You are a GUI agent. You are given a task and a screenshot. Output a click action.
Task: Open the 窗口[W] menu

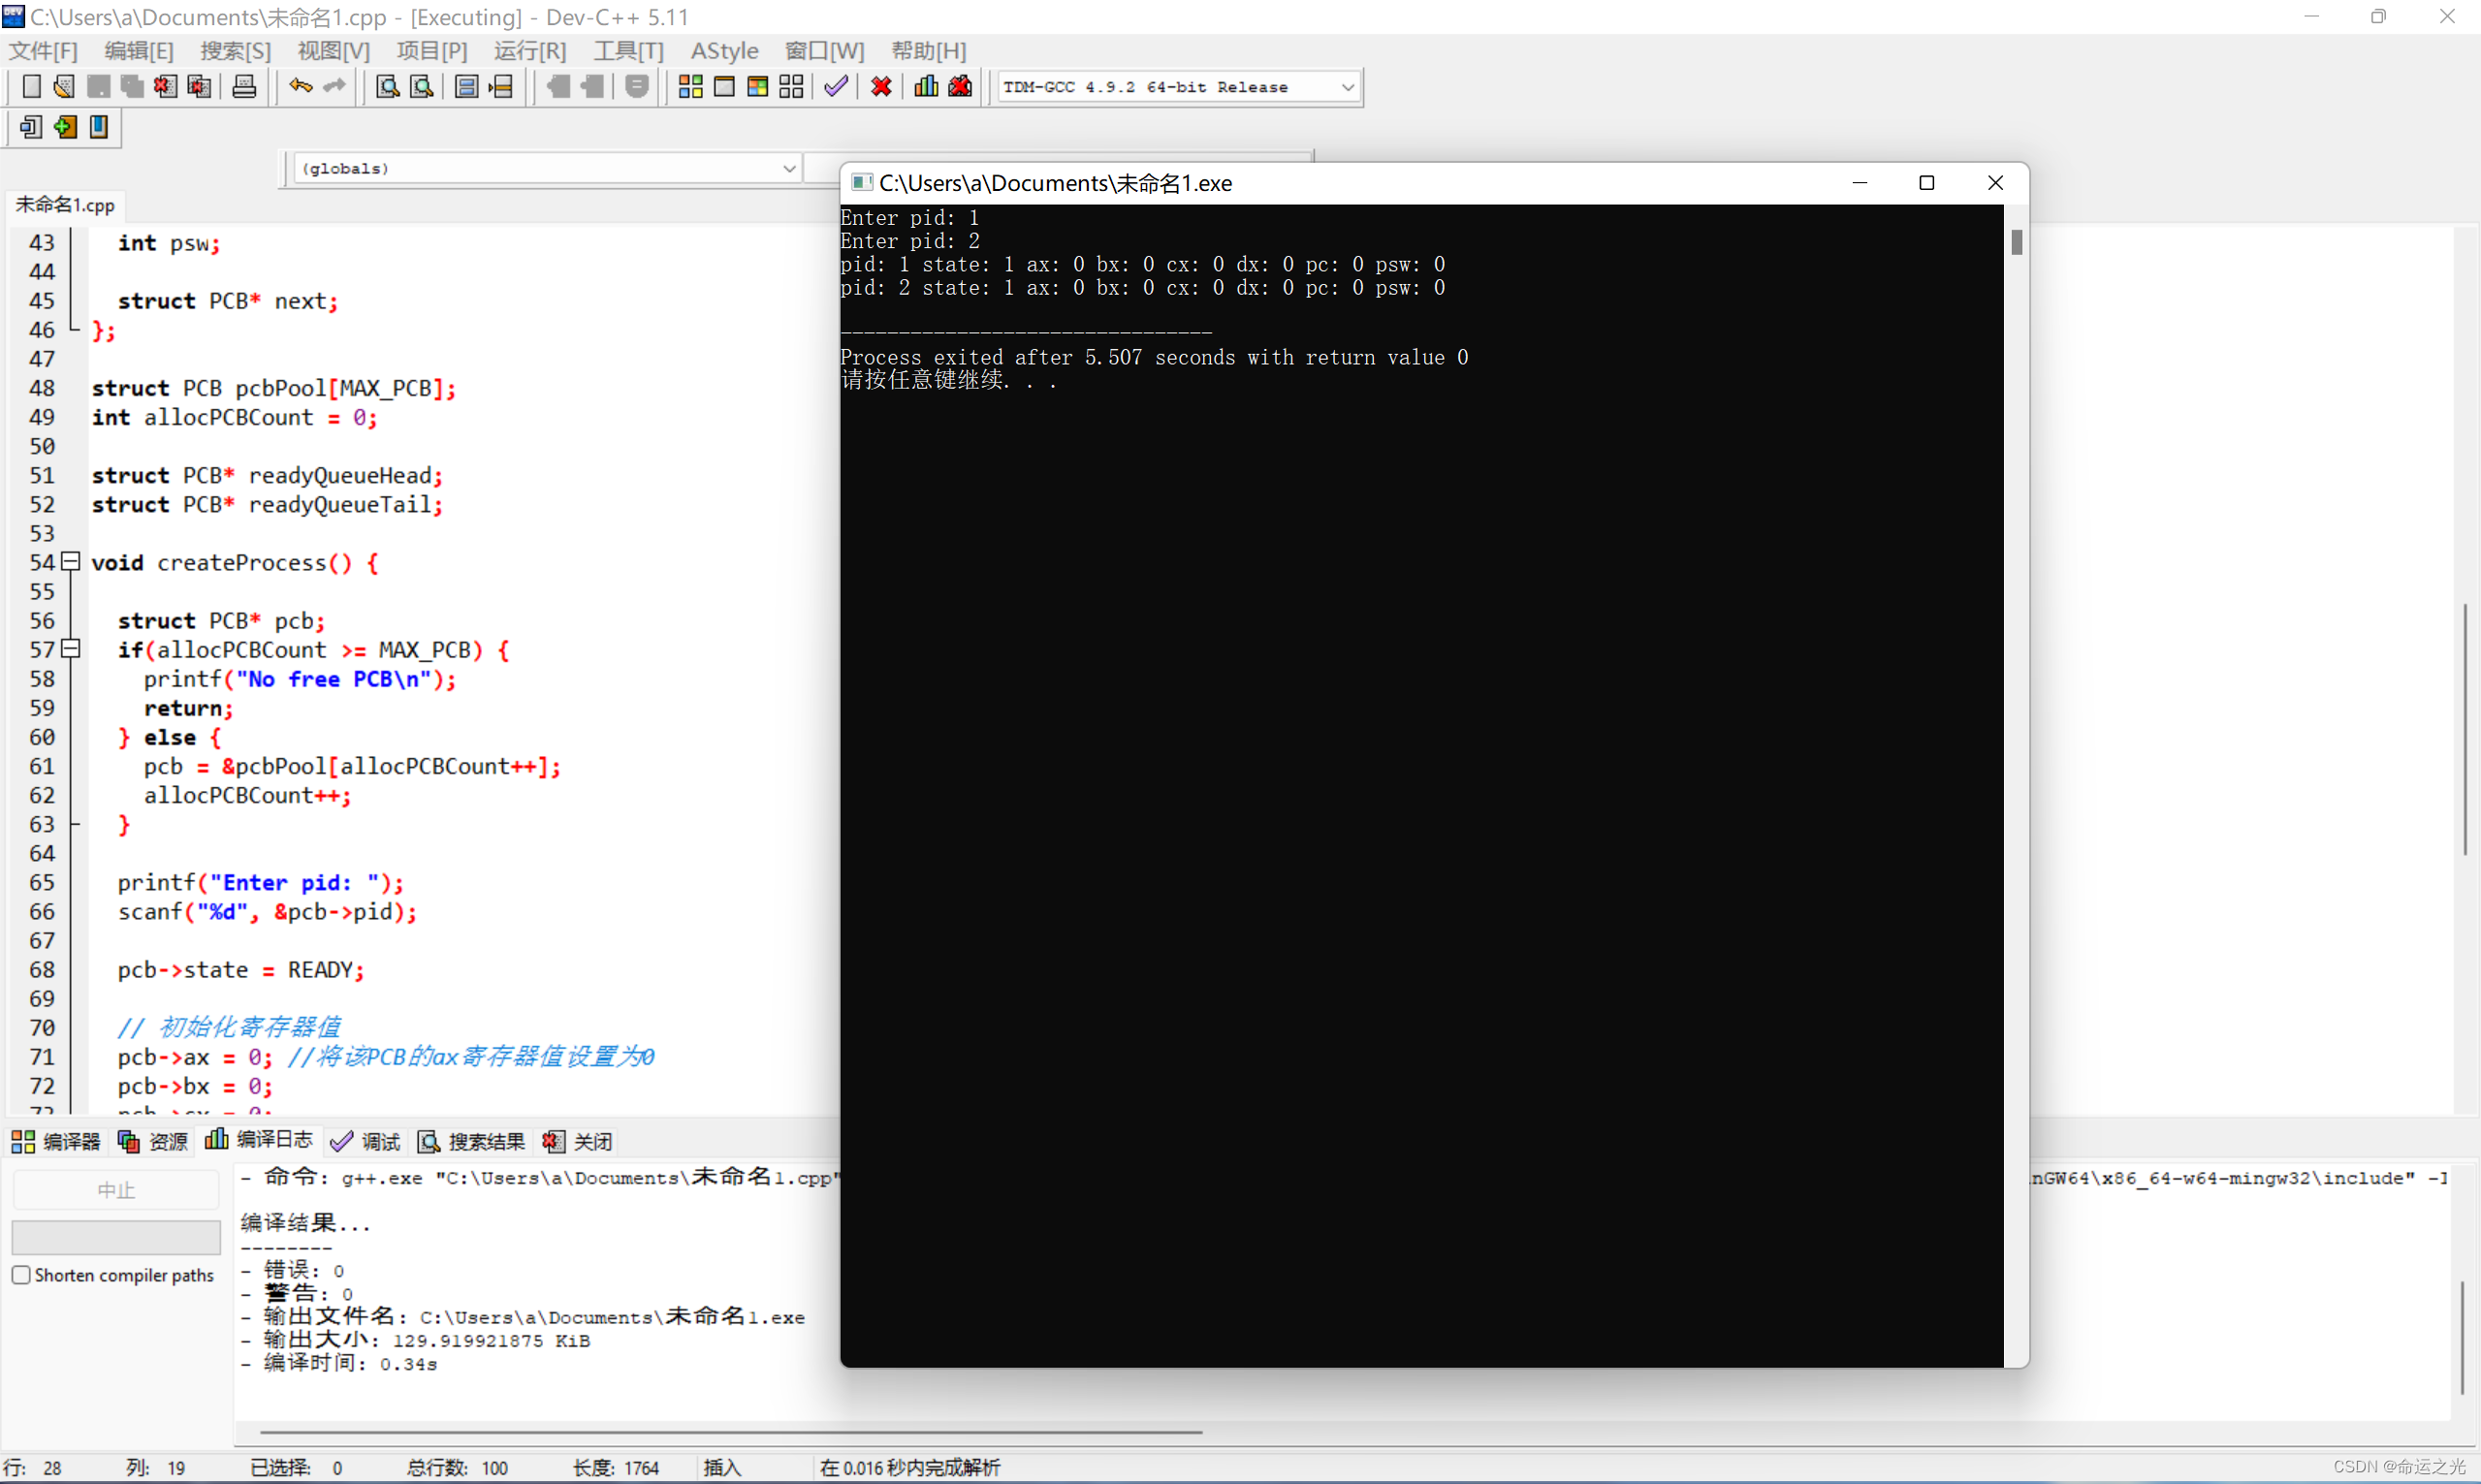coord(825,51)
